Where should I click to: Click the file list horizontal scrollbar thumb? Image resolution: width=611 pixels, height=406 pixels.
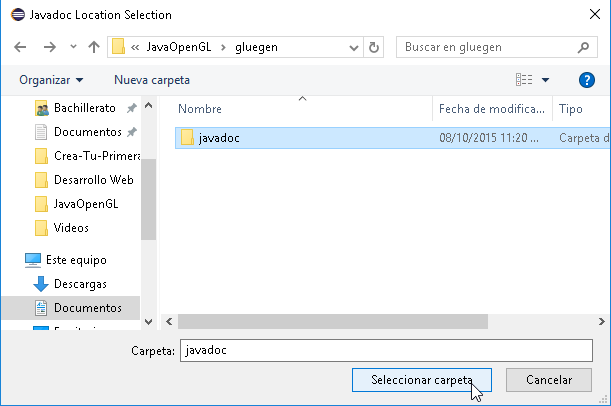point(333,321)
